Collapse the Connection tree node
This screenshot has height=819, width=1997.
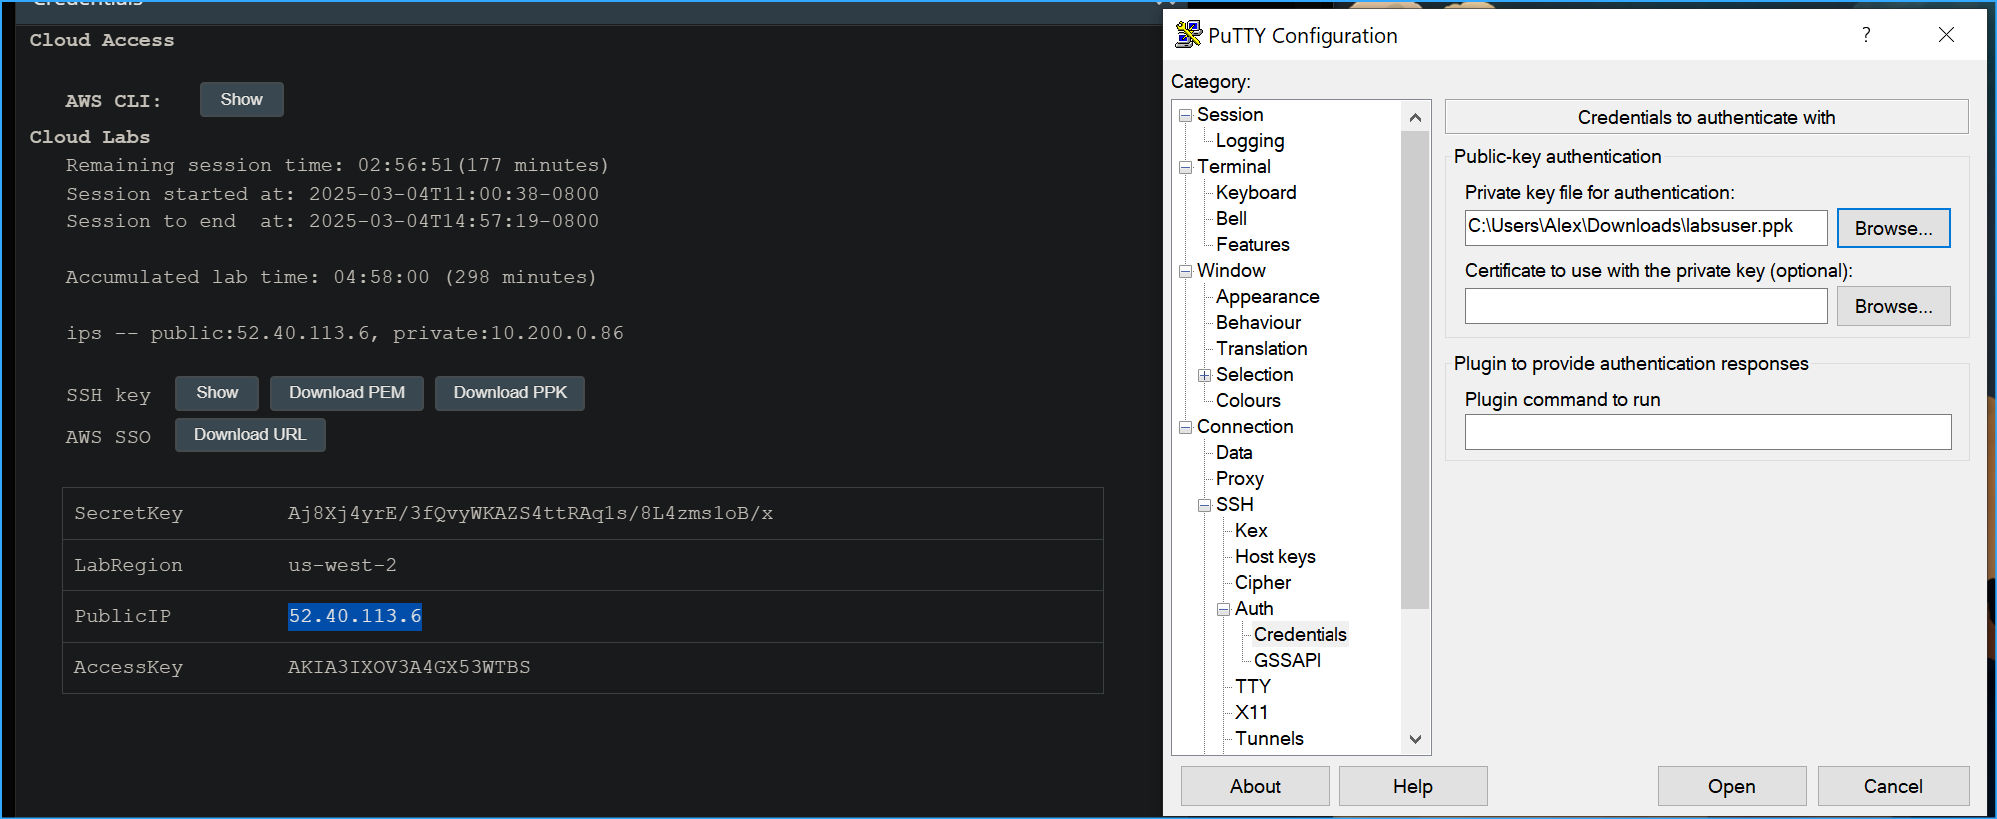pyautogui.click(x=1186, y=427)
